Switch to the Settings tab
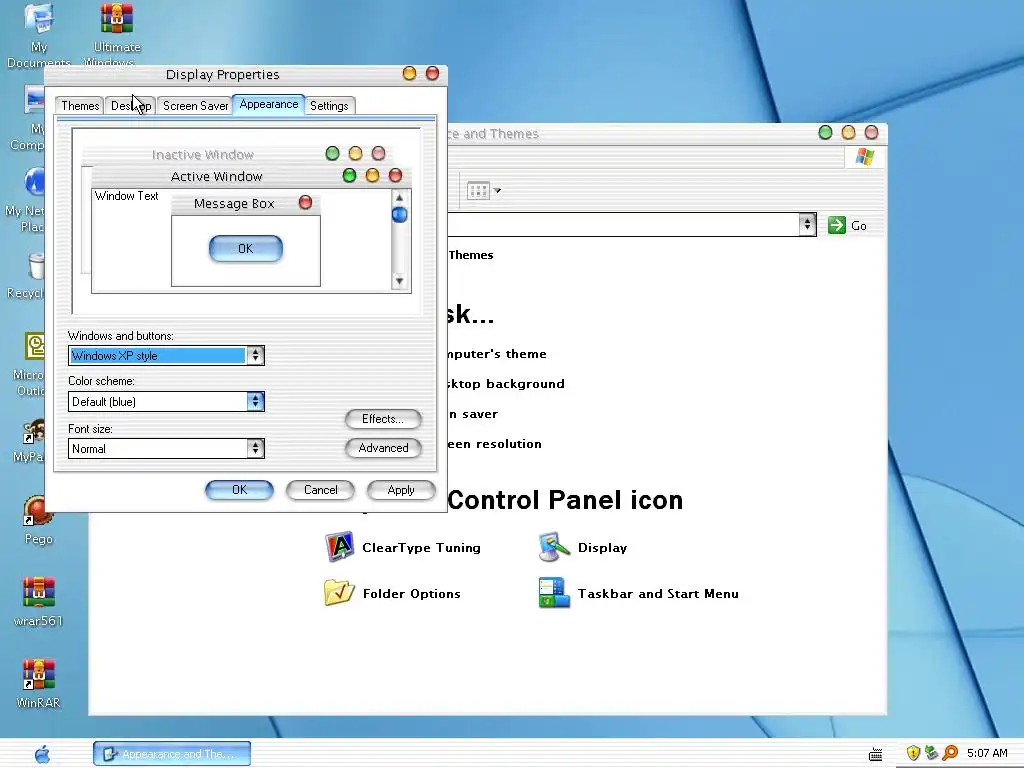Screen dimensions: 1024x768 tap(329, 106)
